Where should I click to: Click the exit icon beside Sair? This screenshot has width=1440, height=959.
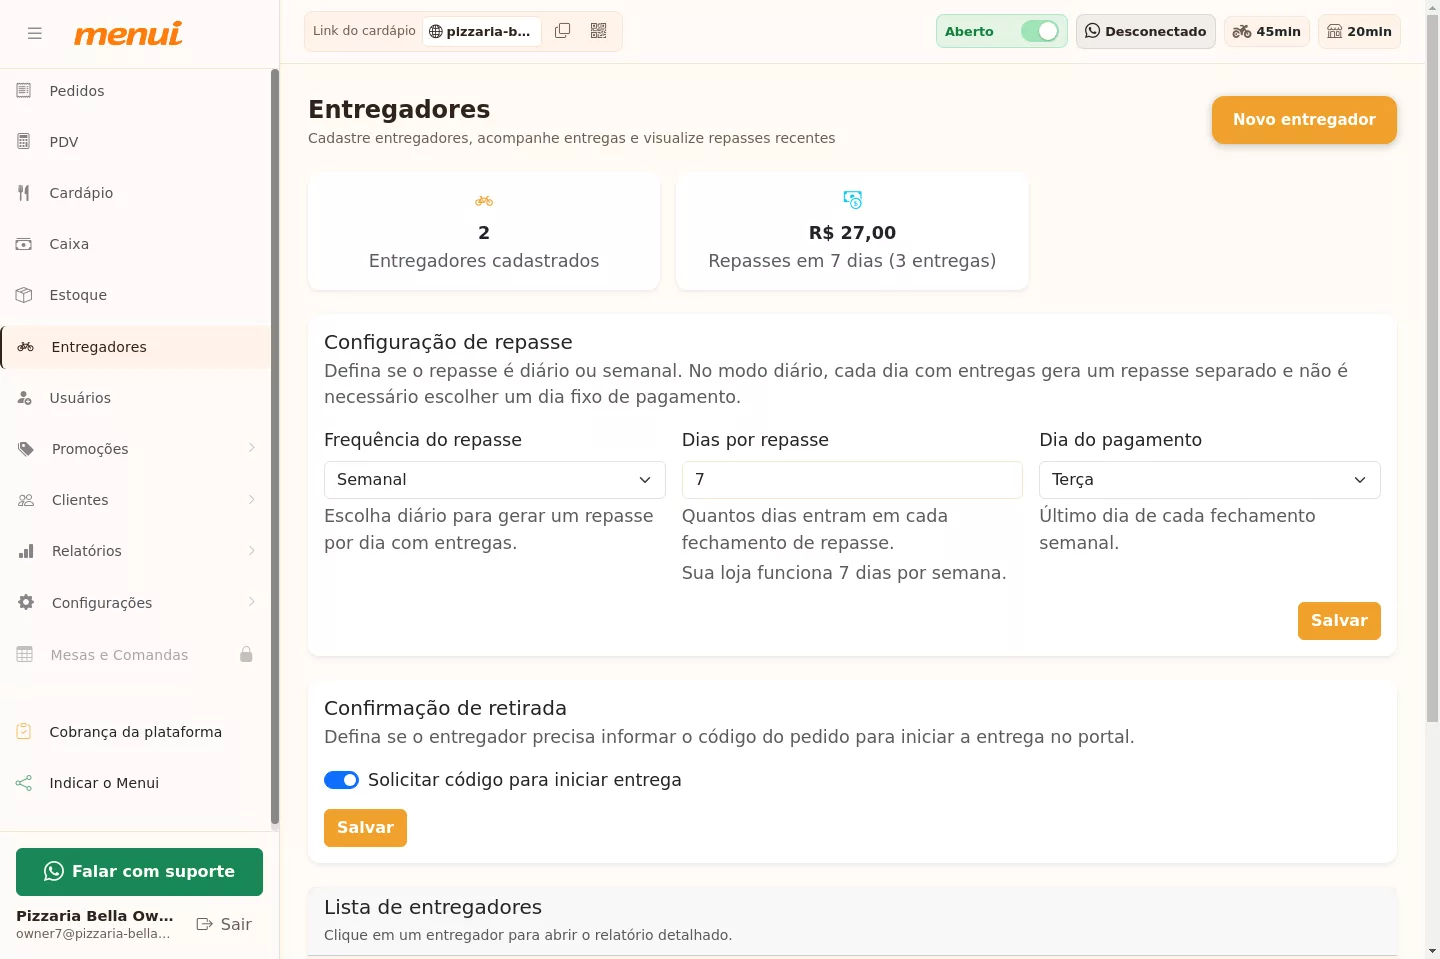tap(205, 924)
